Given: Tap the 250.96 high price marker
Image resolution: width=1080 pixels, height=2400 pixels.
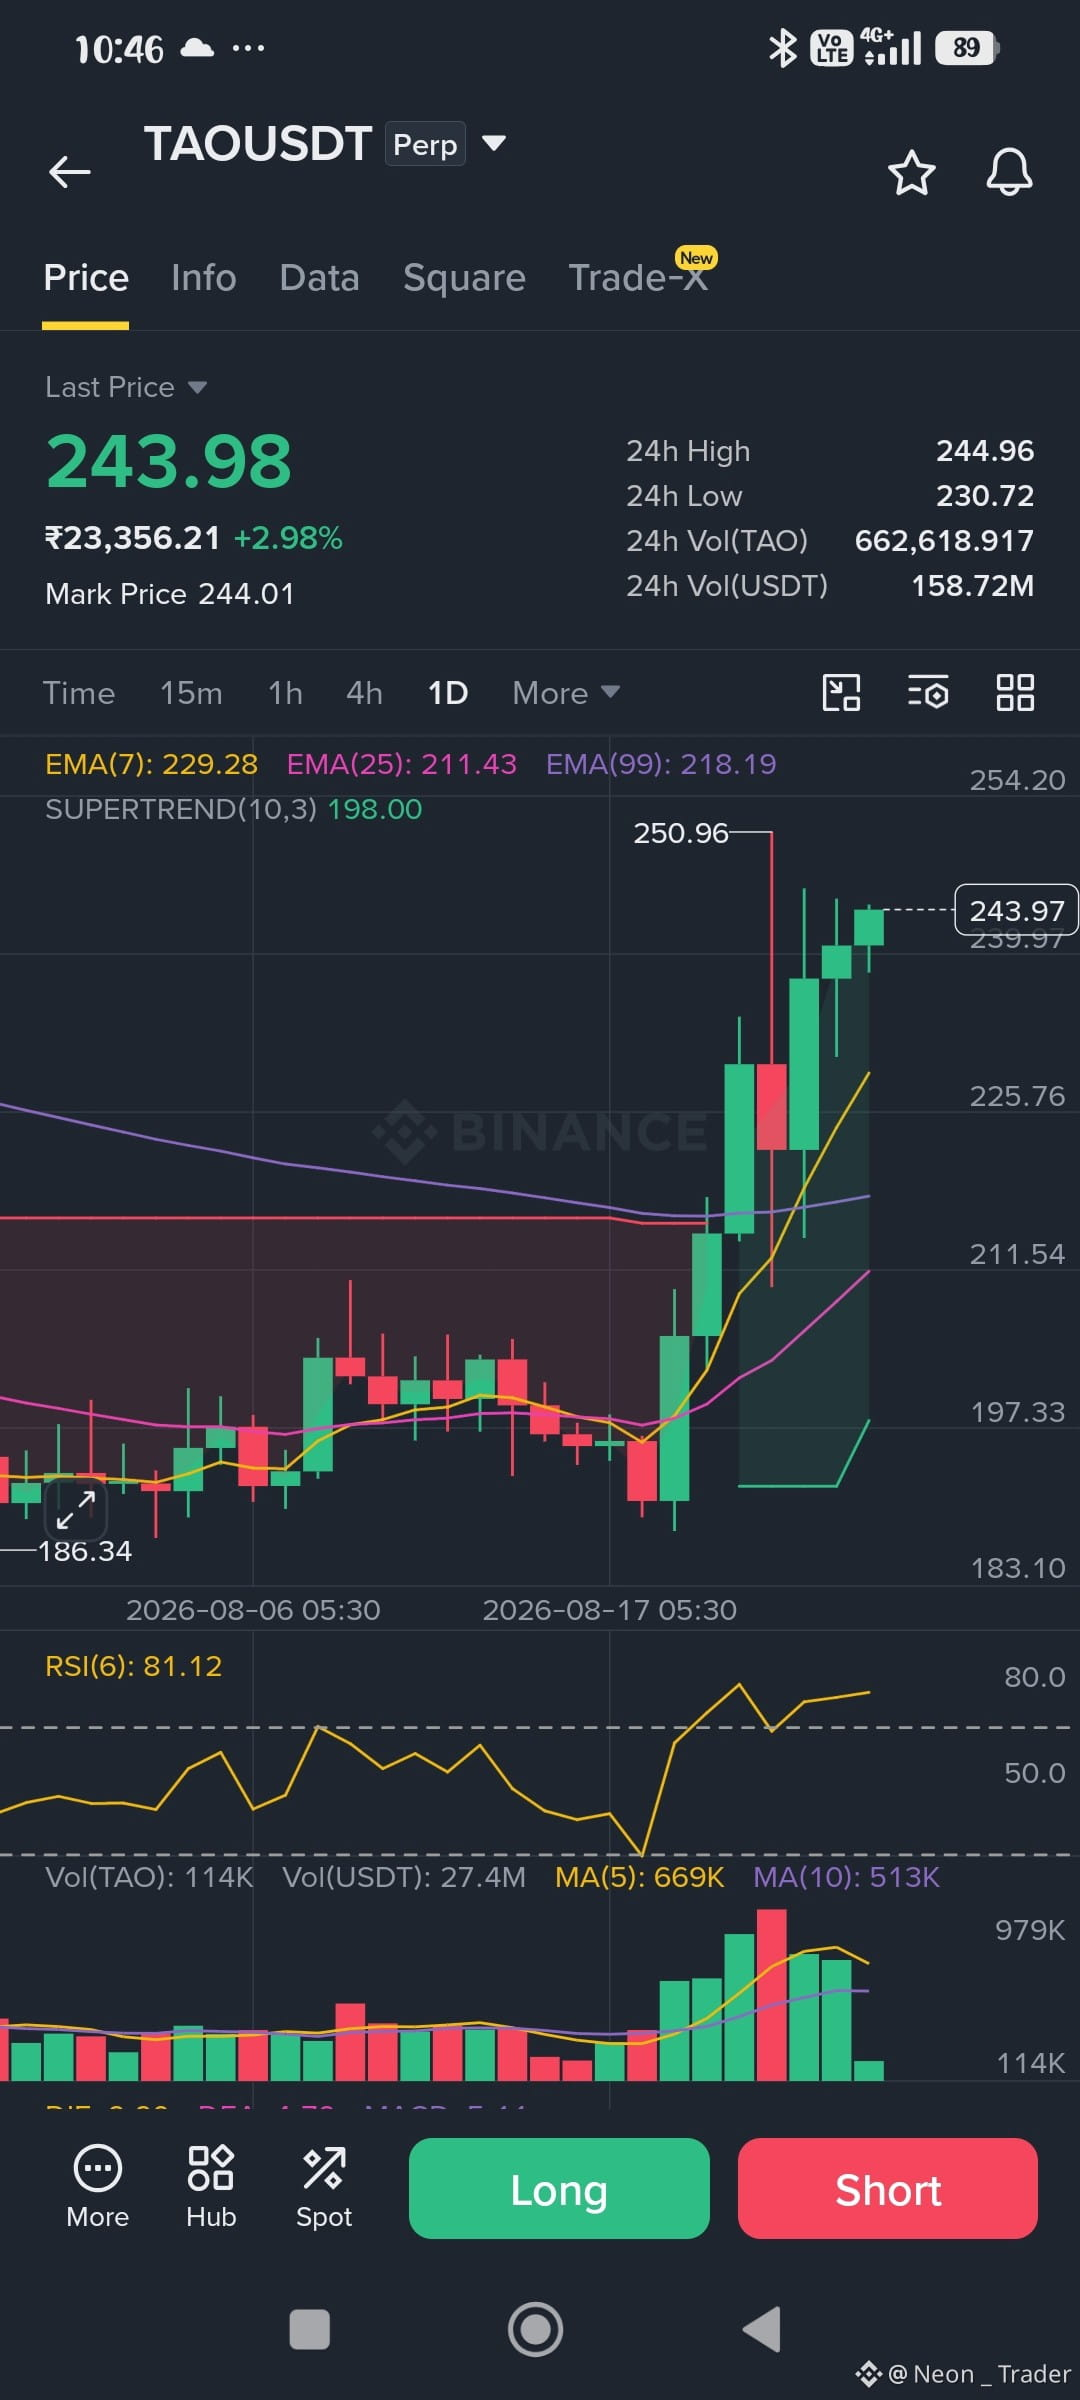Looking at the screenshot, I should 681,833.
